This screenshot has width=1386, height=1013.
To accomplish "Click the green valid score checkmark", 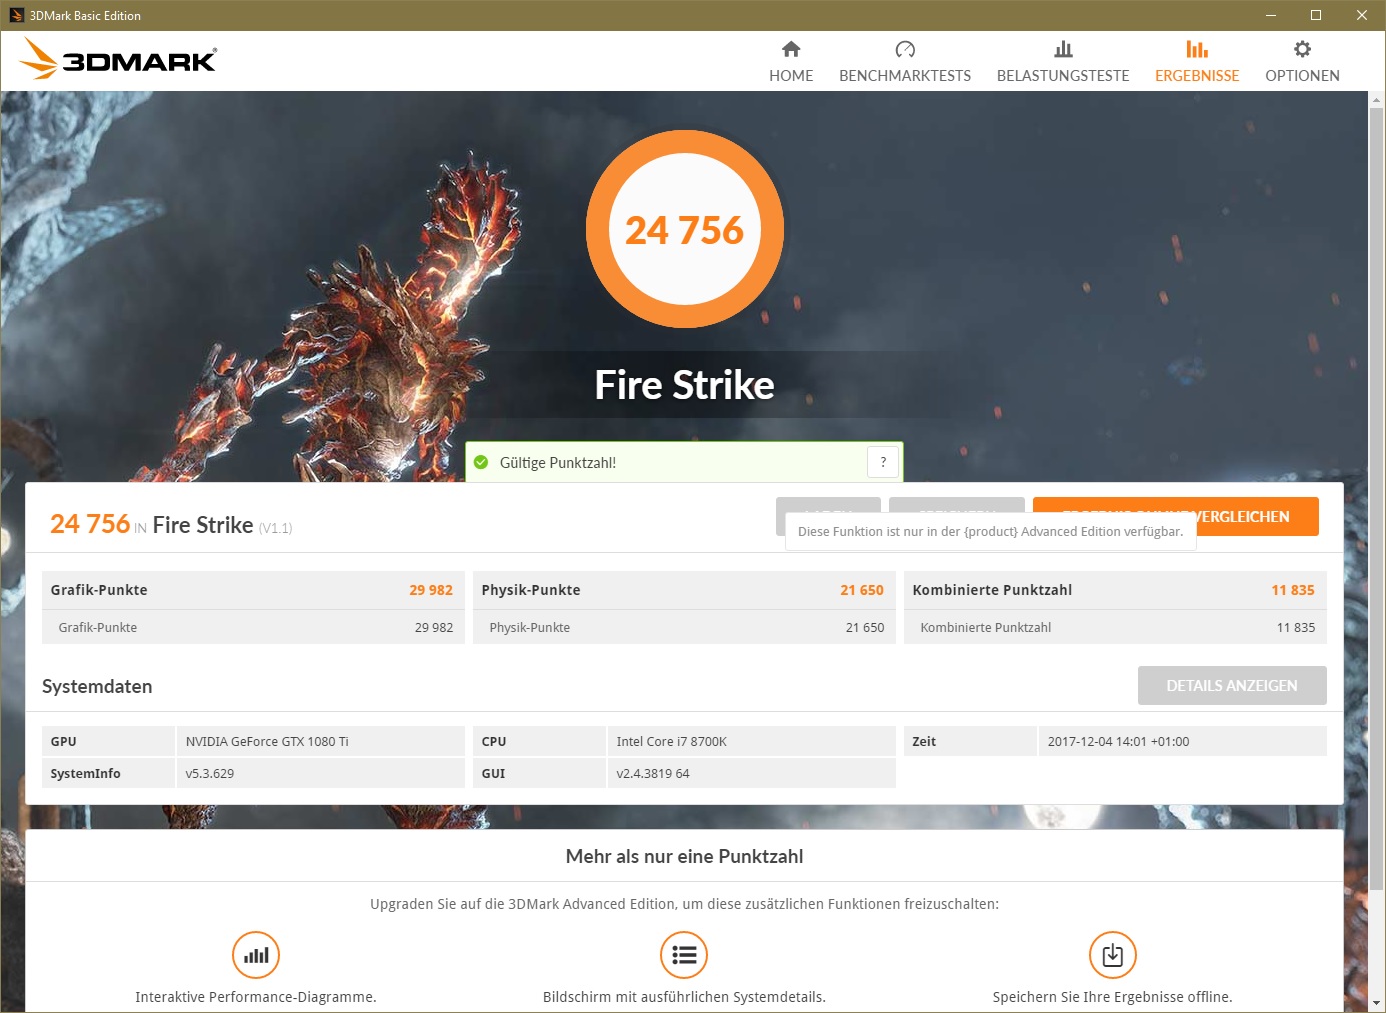I will pyautogui.click(x=481, y=462).
